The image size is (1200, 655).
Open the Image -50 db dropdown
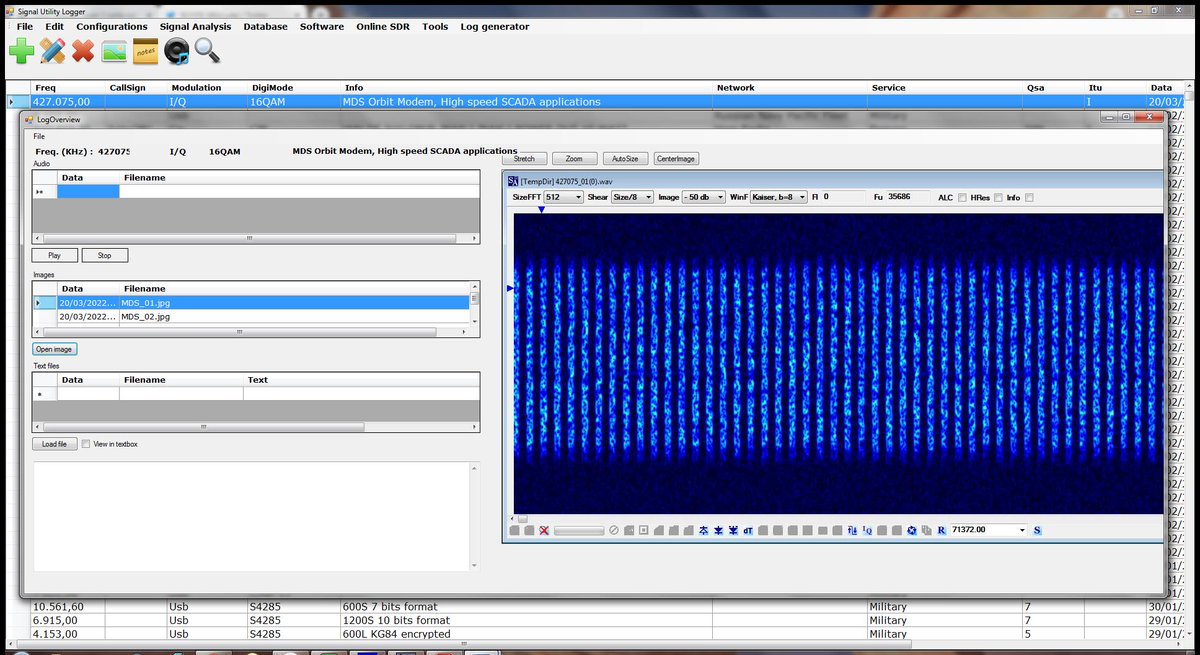[704, 198]
